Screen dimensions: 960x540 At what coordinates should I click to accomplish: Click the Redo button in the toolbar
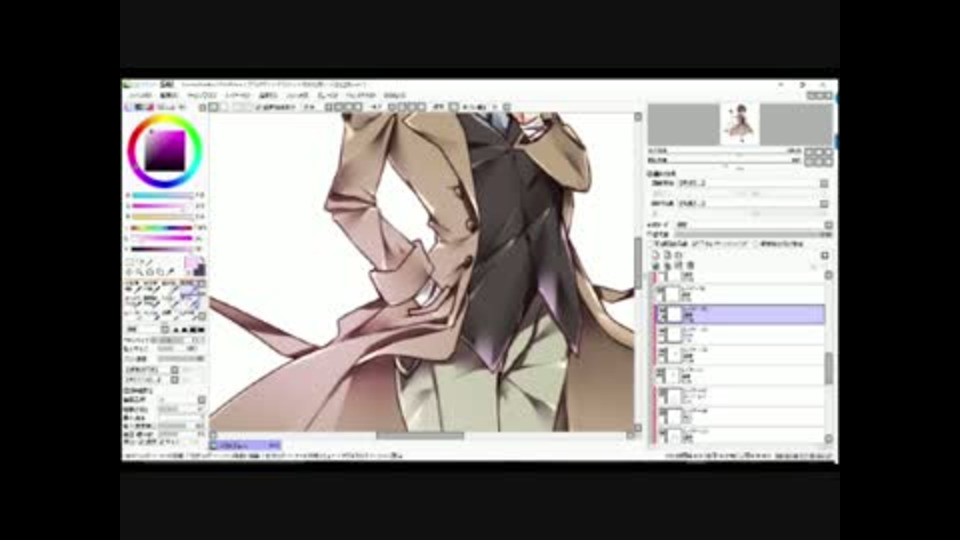224,107
